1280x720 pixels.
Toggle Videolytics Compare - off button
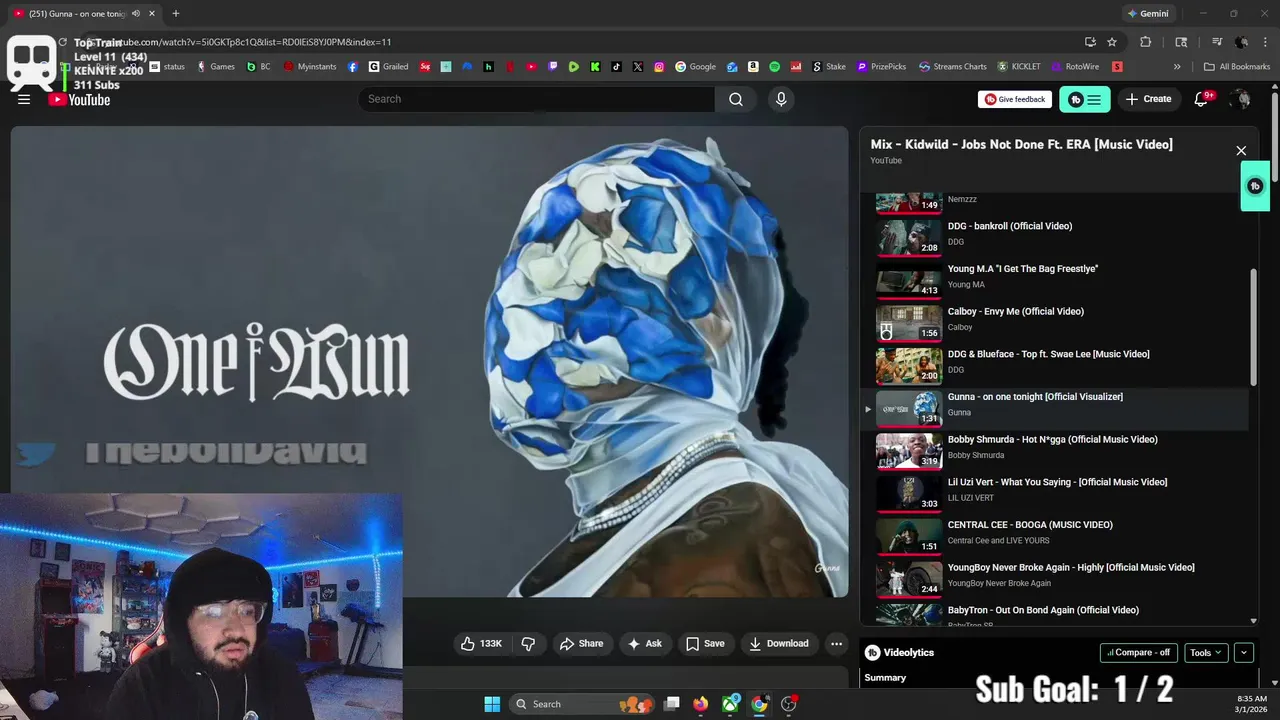tap(1138, 652)
